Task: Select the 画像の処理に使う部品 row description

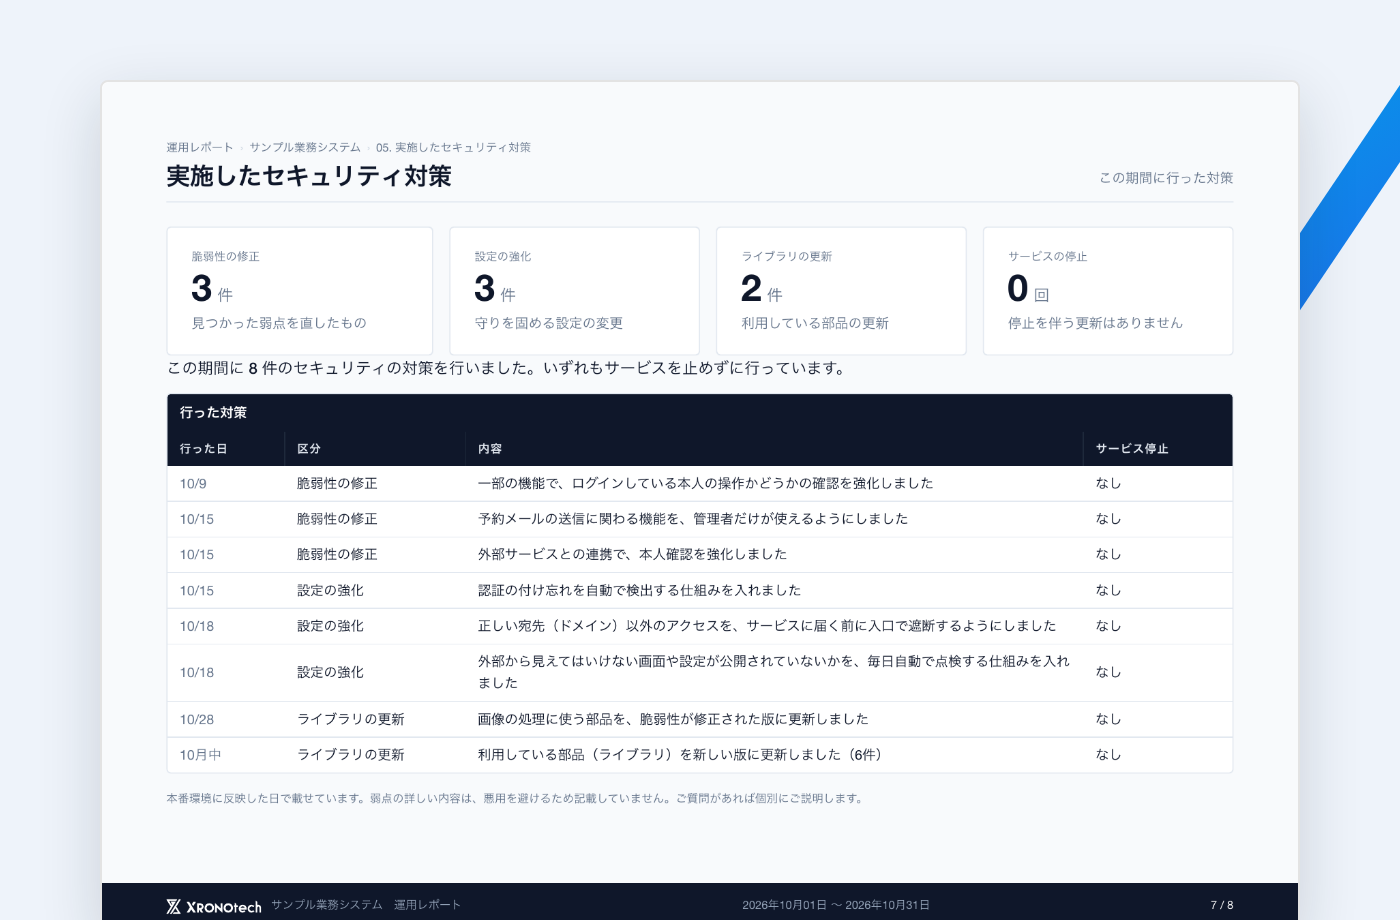Action: 673,719
